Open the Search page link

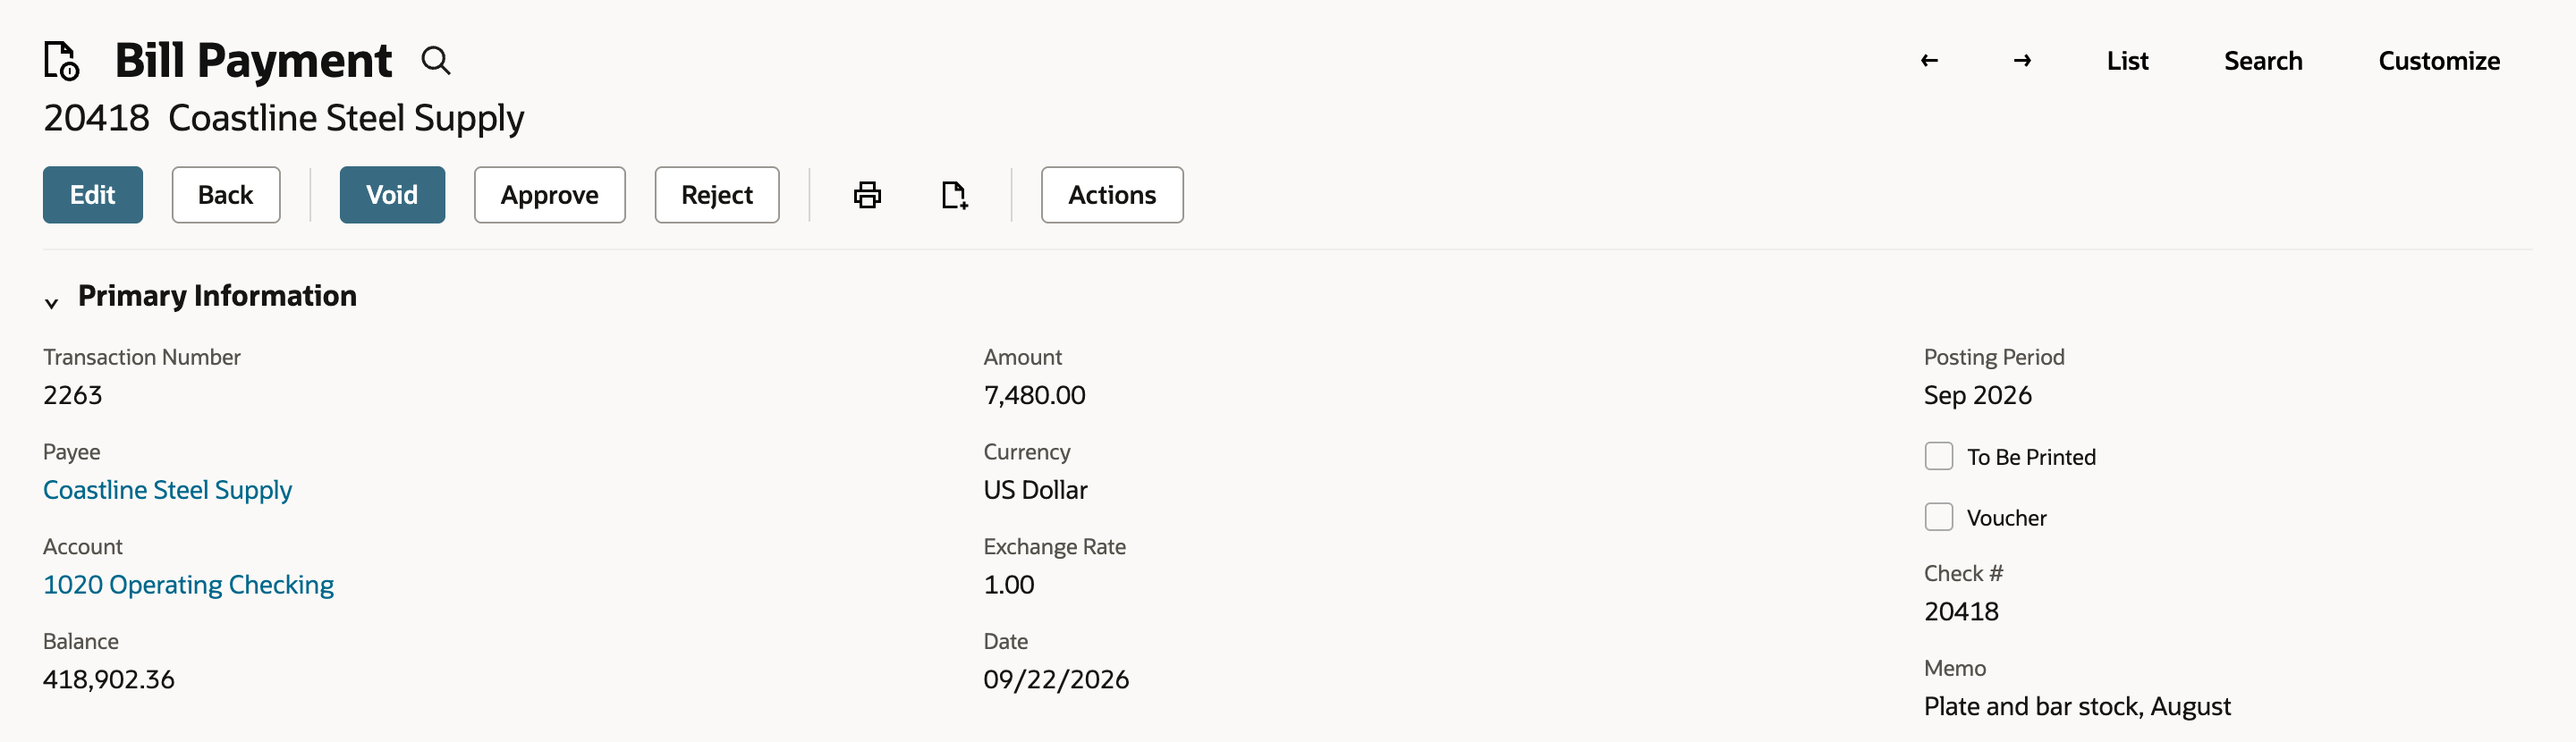click(x=2263, y=61)
